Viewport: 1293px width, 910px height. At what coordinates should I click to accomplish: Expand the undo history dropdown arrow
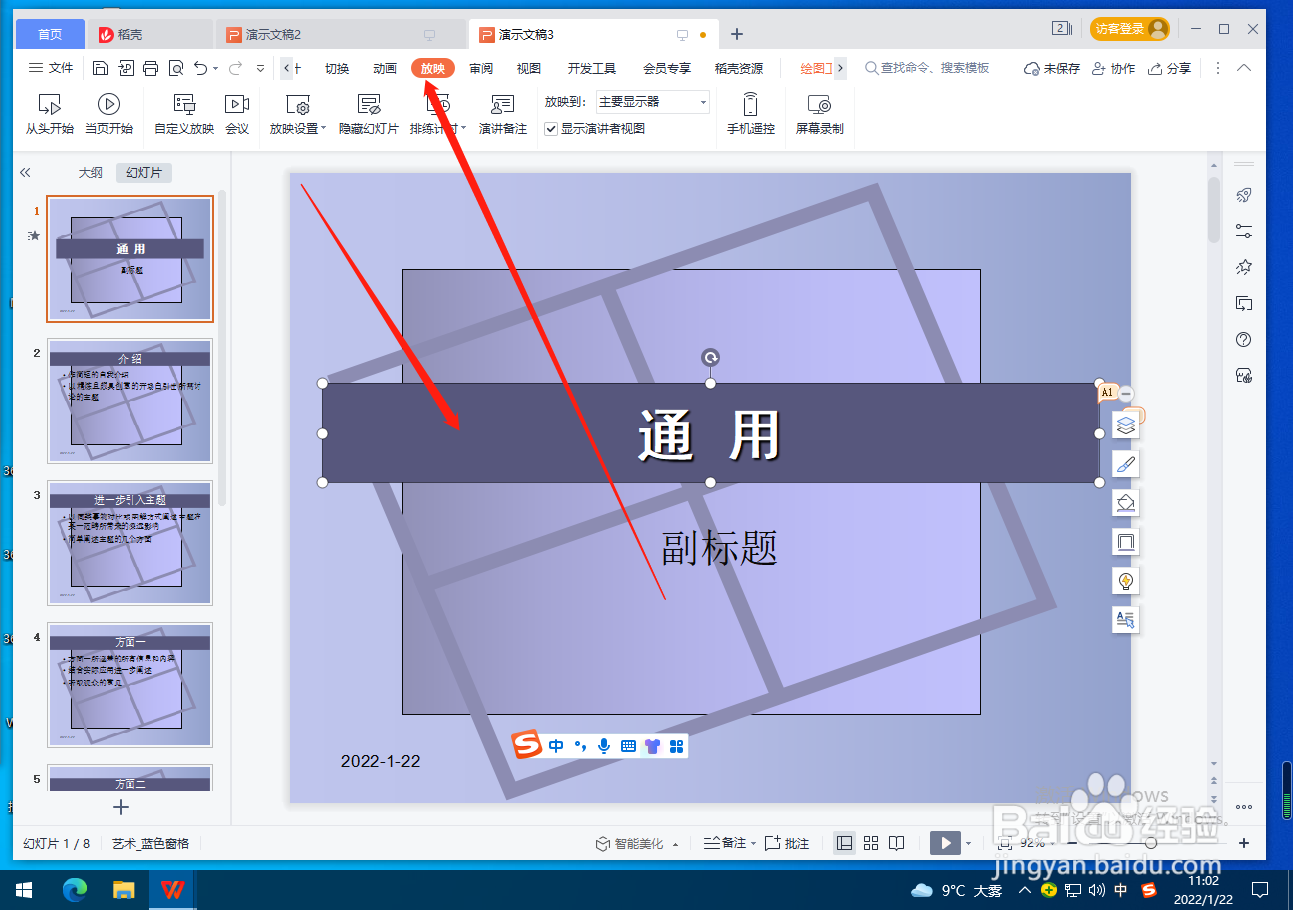216,68
